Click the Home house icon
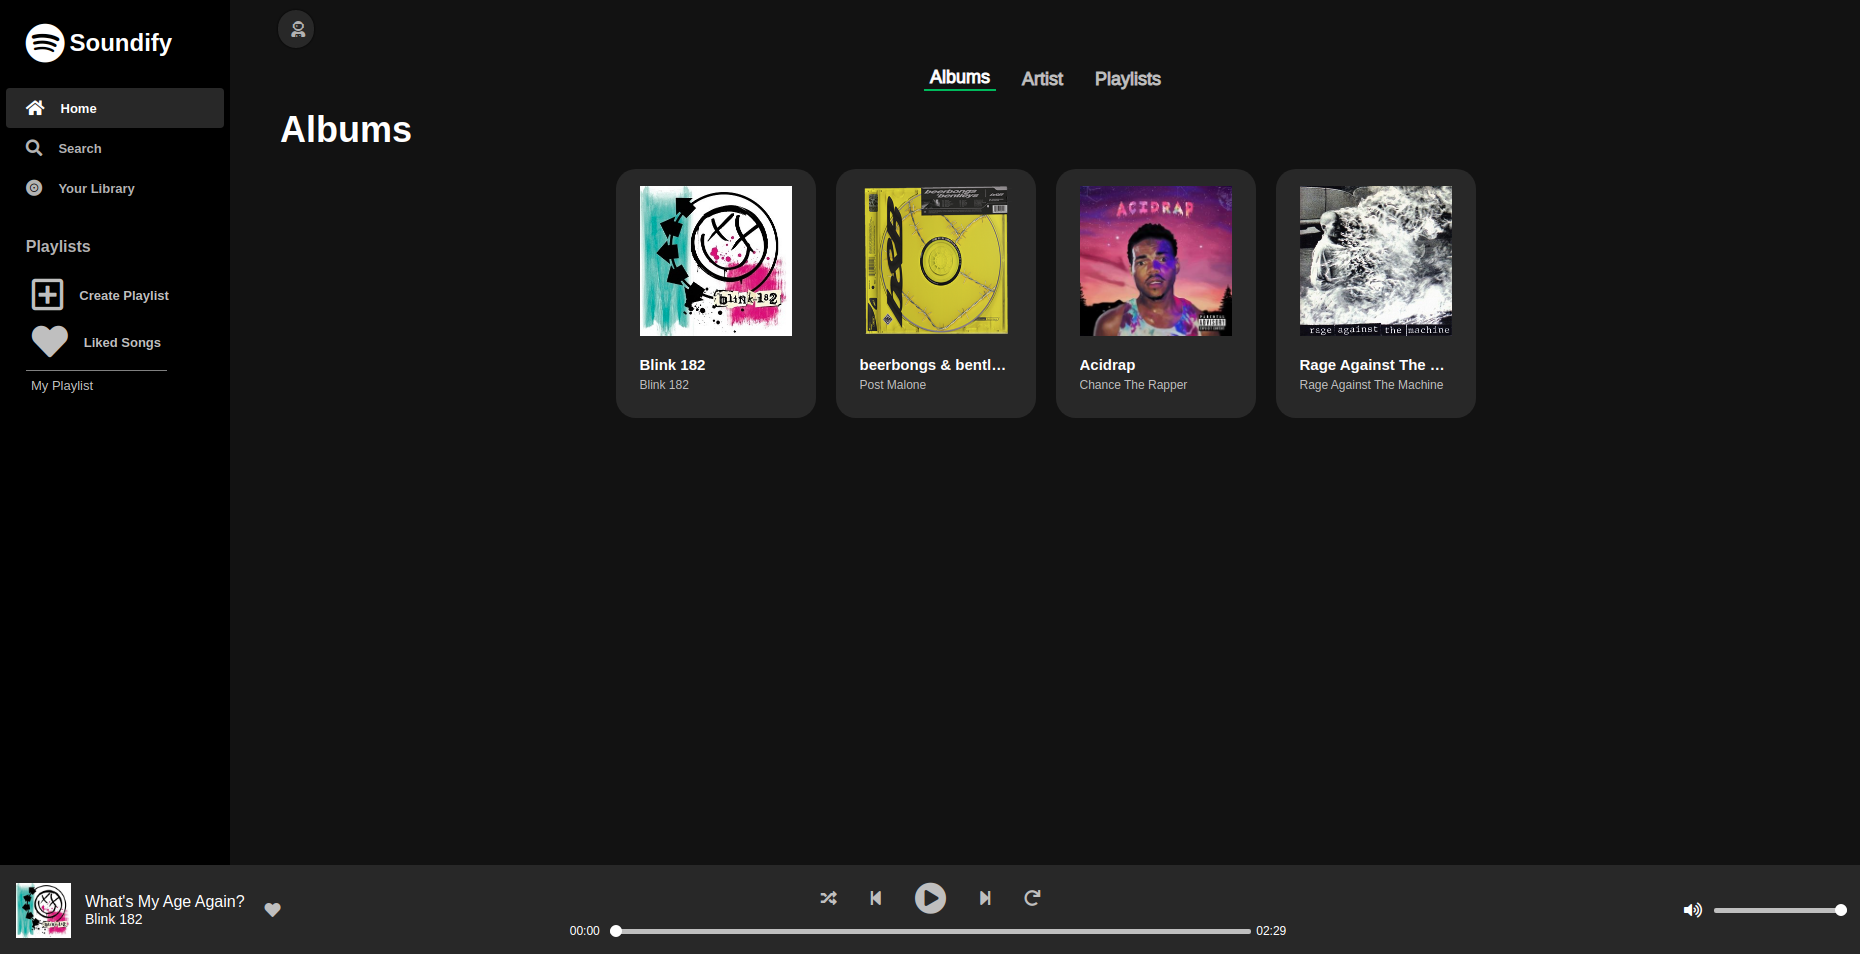 click(x=35, y=108)
